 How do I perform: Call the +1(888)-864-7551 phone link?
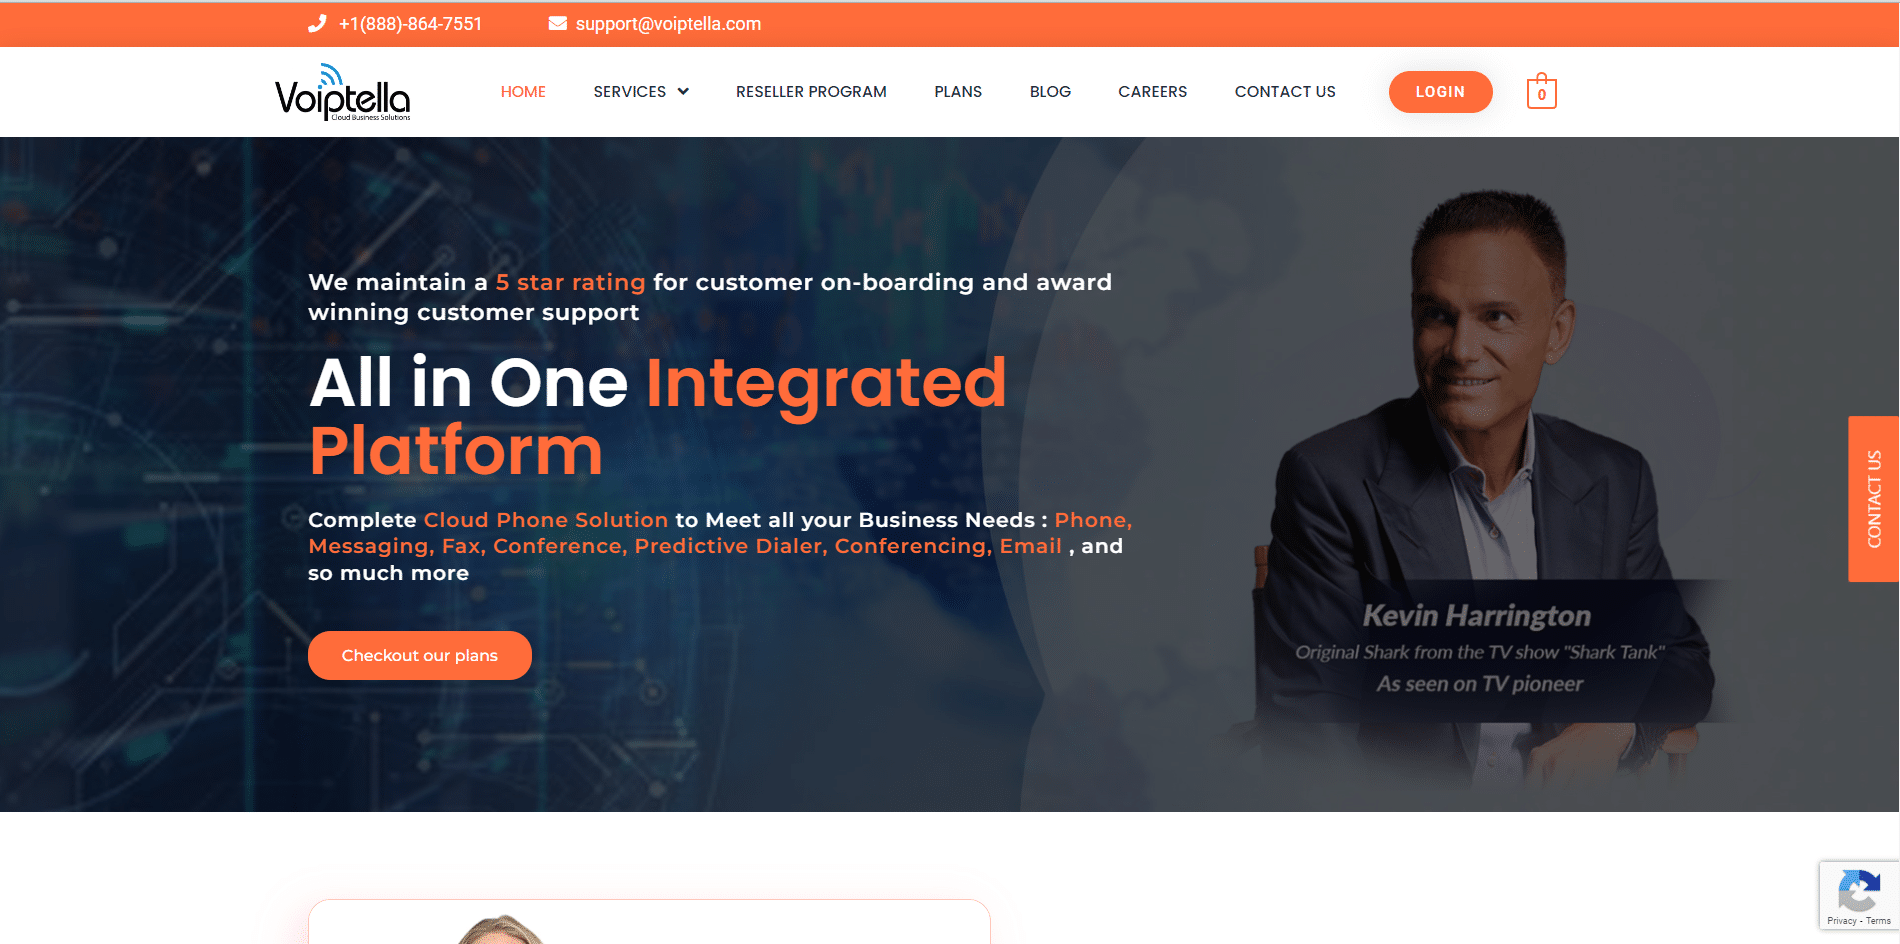[x=410, y=24]
